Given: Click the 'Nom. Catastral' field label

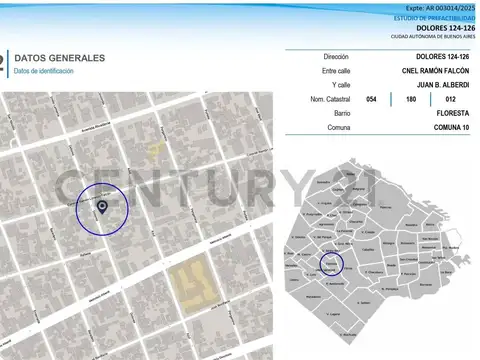Looking at the screenshot, I should pos(330,99).
